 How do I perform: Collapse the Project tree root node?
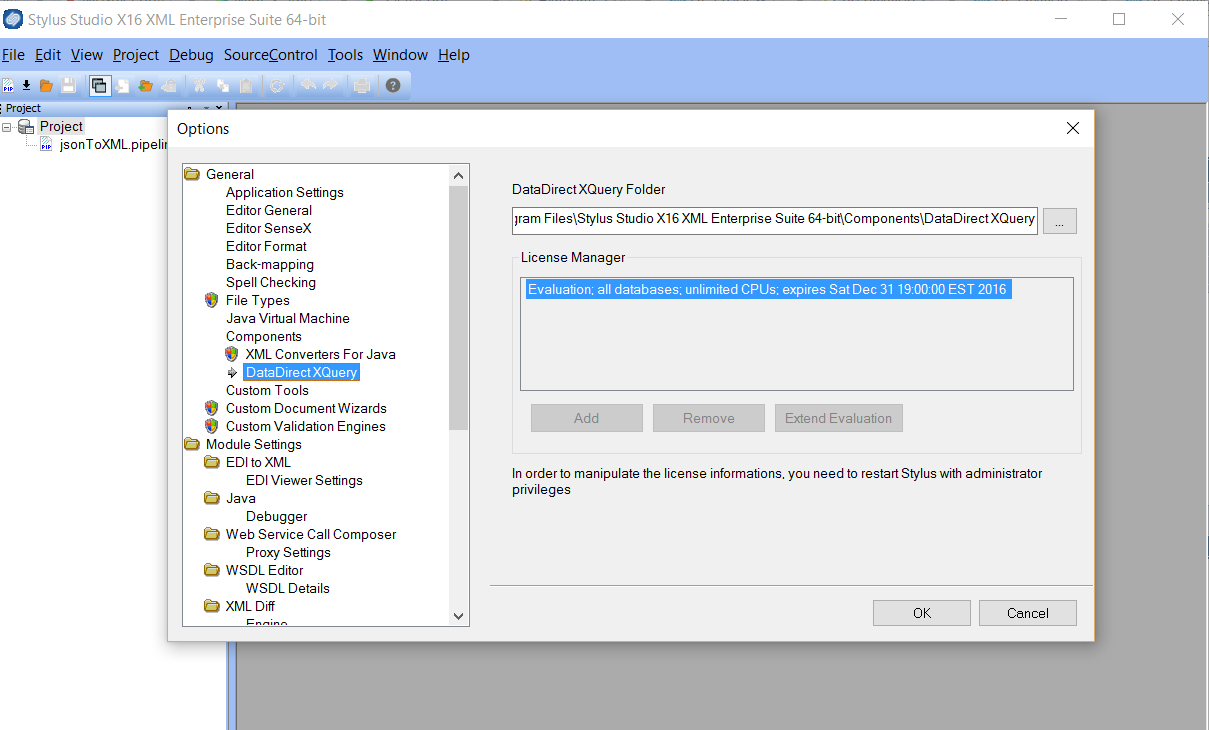pos(7,127)
